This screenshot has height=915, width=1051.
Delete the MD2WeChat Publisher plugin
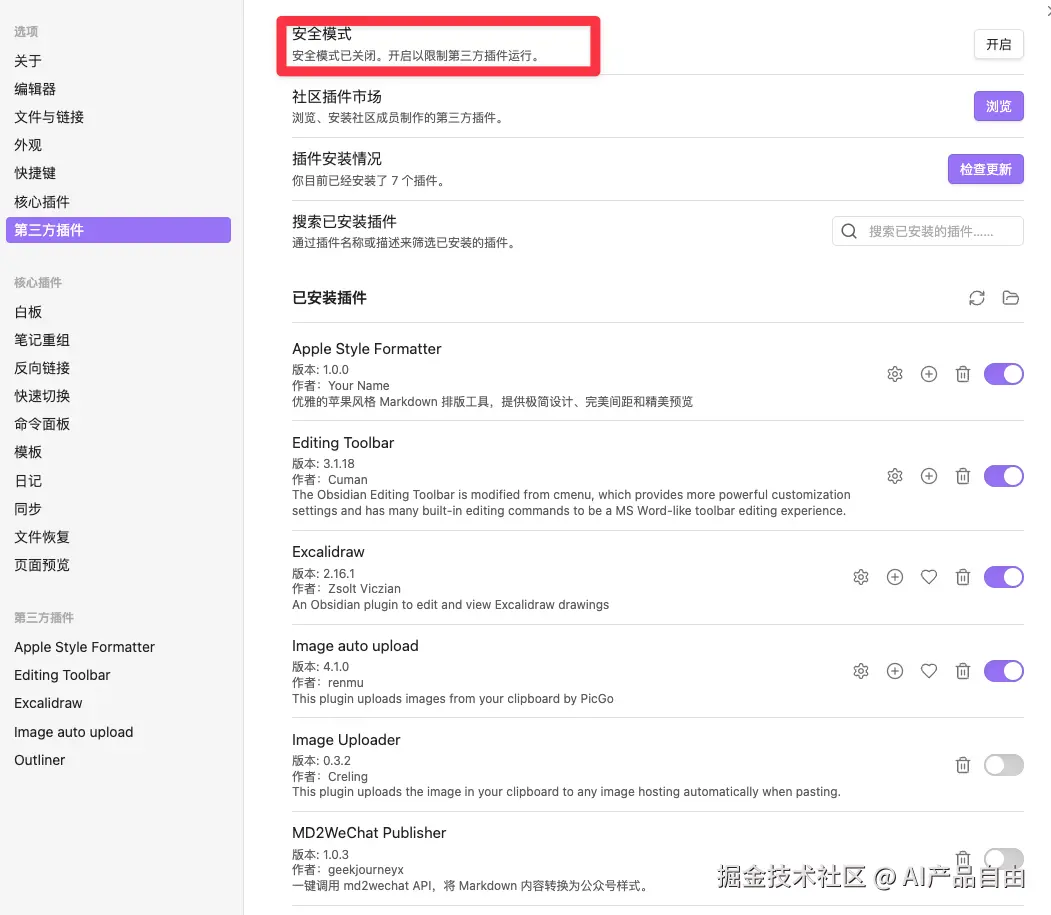pos(963,858)
